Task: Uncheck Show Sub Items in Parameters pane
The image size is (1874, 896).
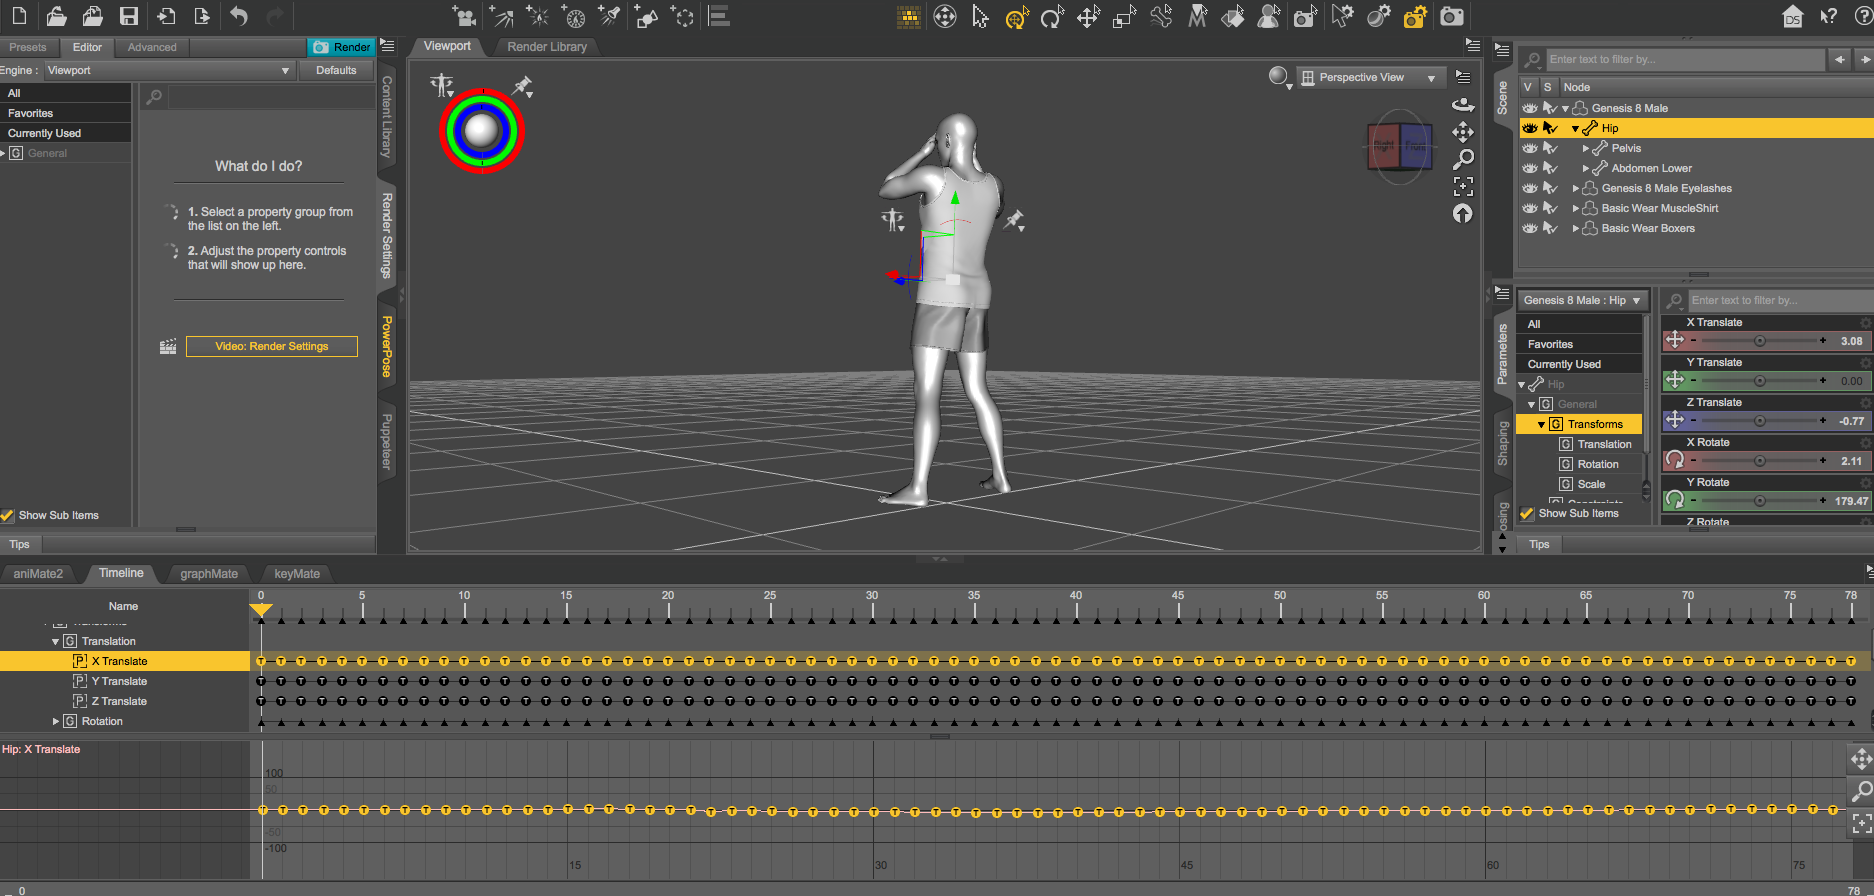Action: click(x=1527, y=513)
